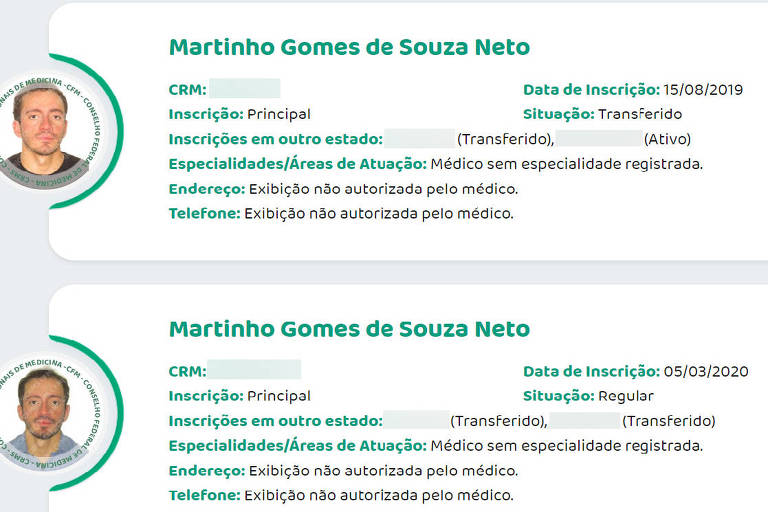Click the second card's Endereço label

207,471
